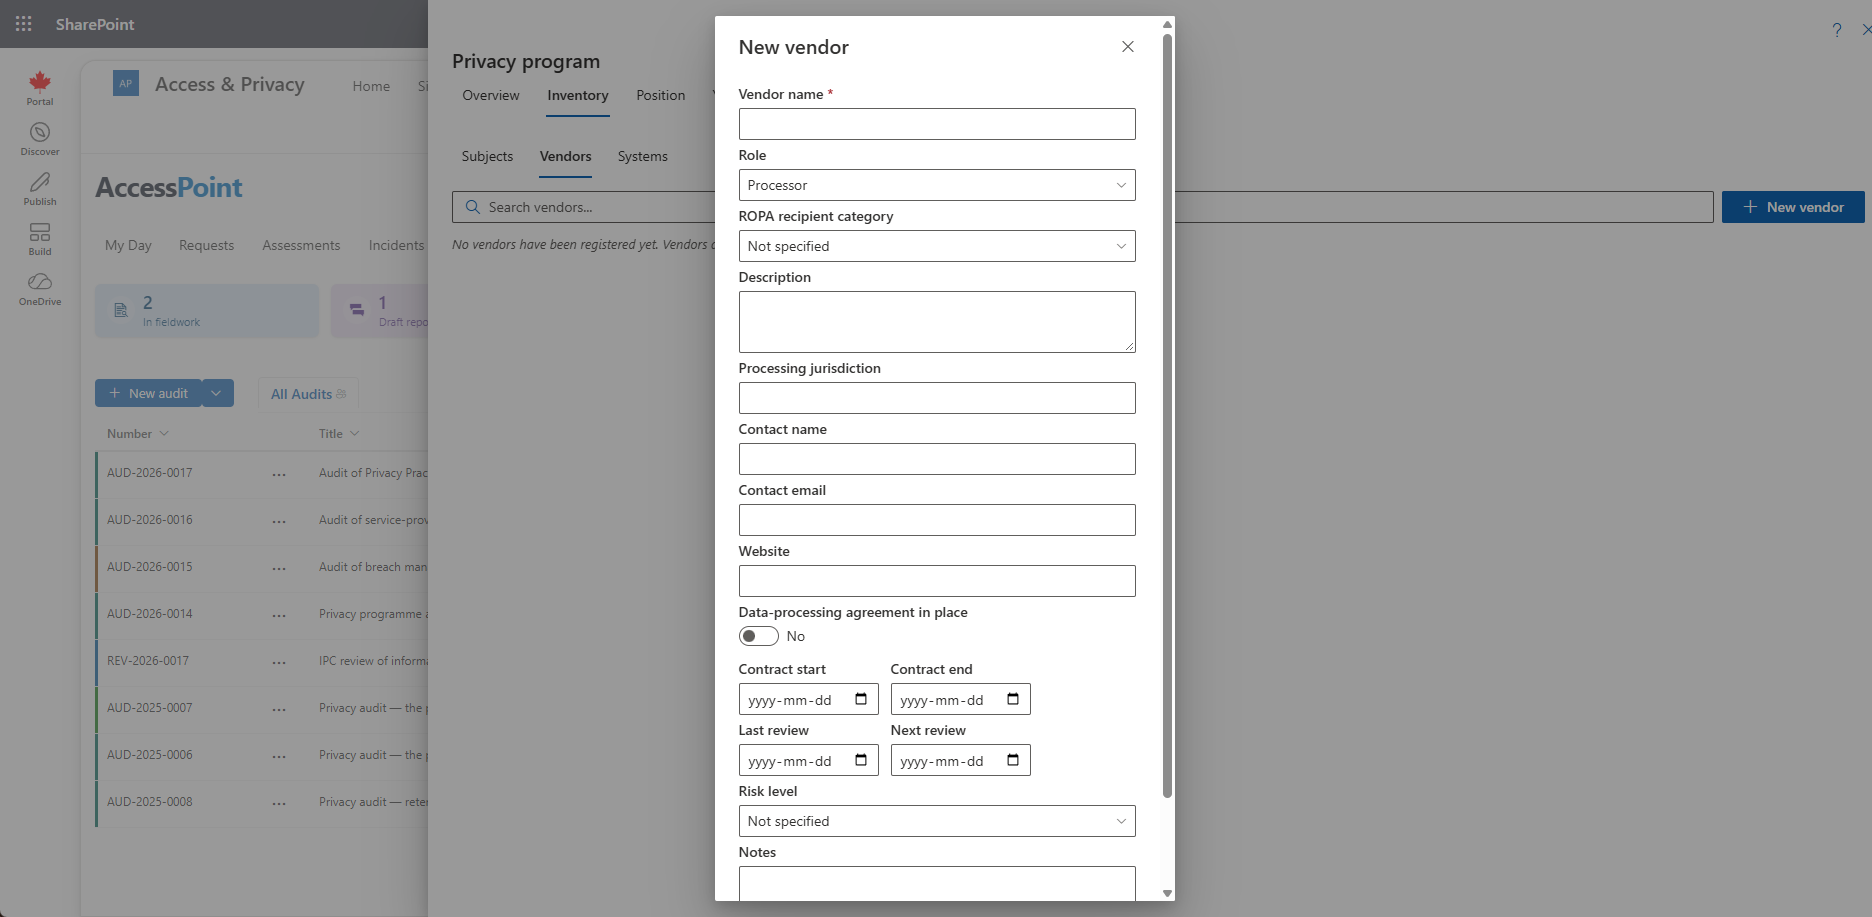The width and height of the screenshot is (1872, 917).
Task: Click into the Description text area
Action: click(937, 322)
